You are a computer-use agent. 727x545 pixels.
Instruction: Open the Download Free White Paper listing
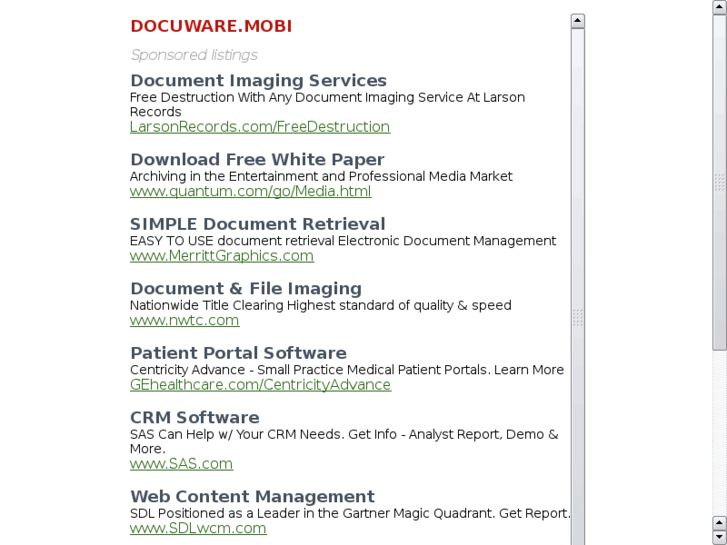(x=257, y=160)
